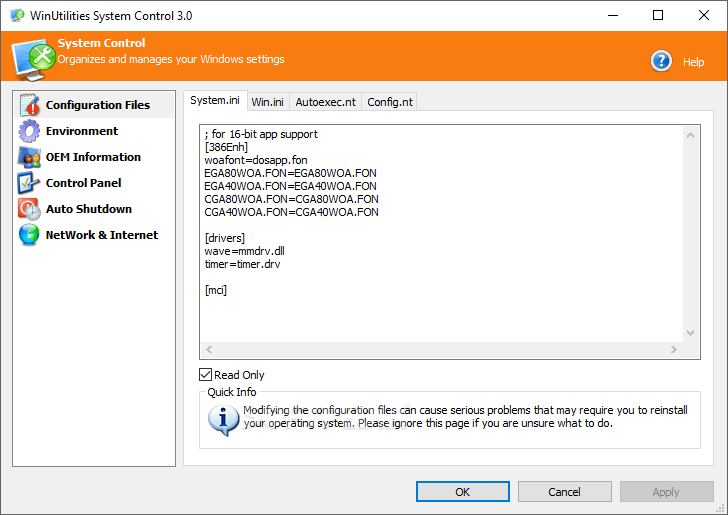Click the horizontal scroll right arrow

click(x=674, y=349)
